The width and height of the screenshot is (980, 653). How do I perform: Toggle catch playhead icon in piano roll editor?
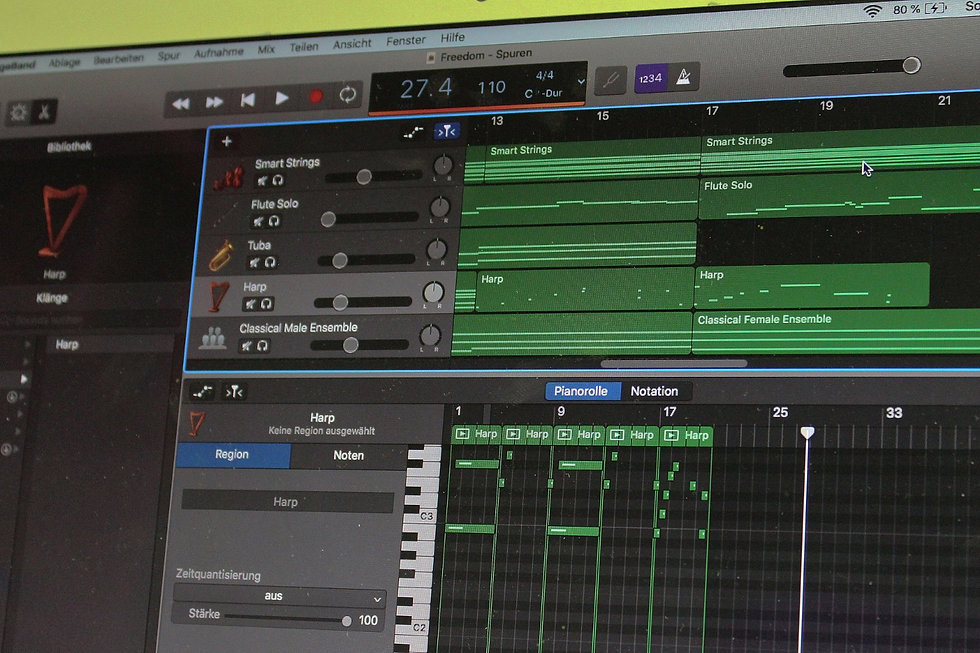[234, 392]
